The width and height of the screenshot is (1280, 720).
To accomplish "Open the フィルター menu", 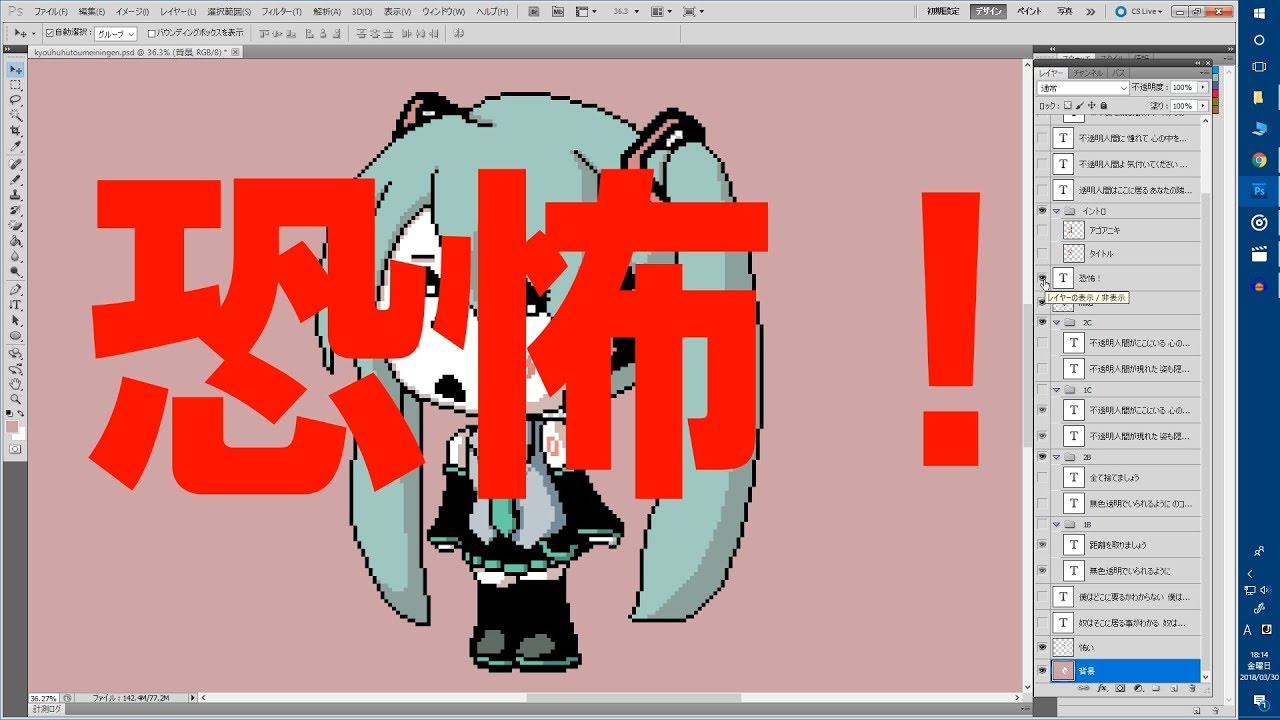I will click(x=281, y=11).
